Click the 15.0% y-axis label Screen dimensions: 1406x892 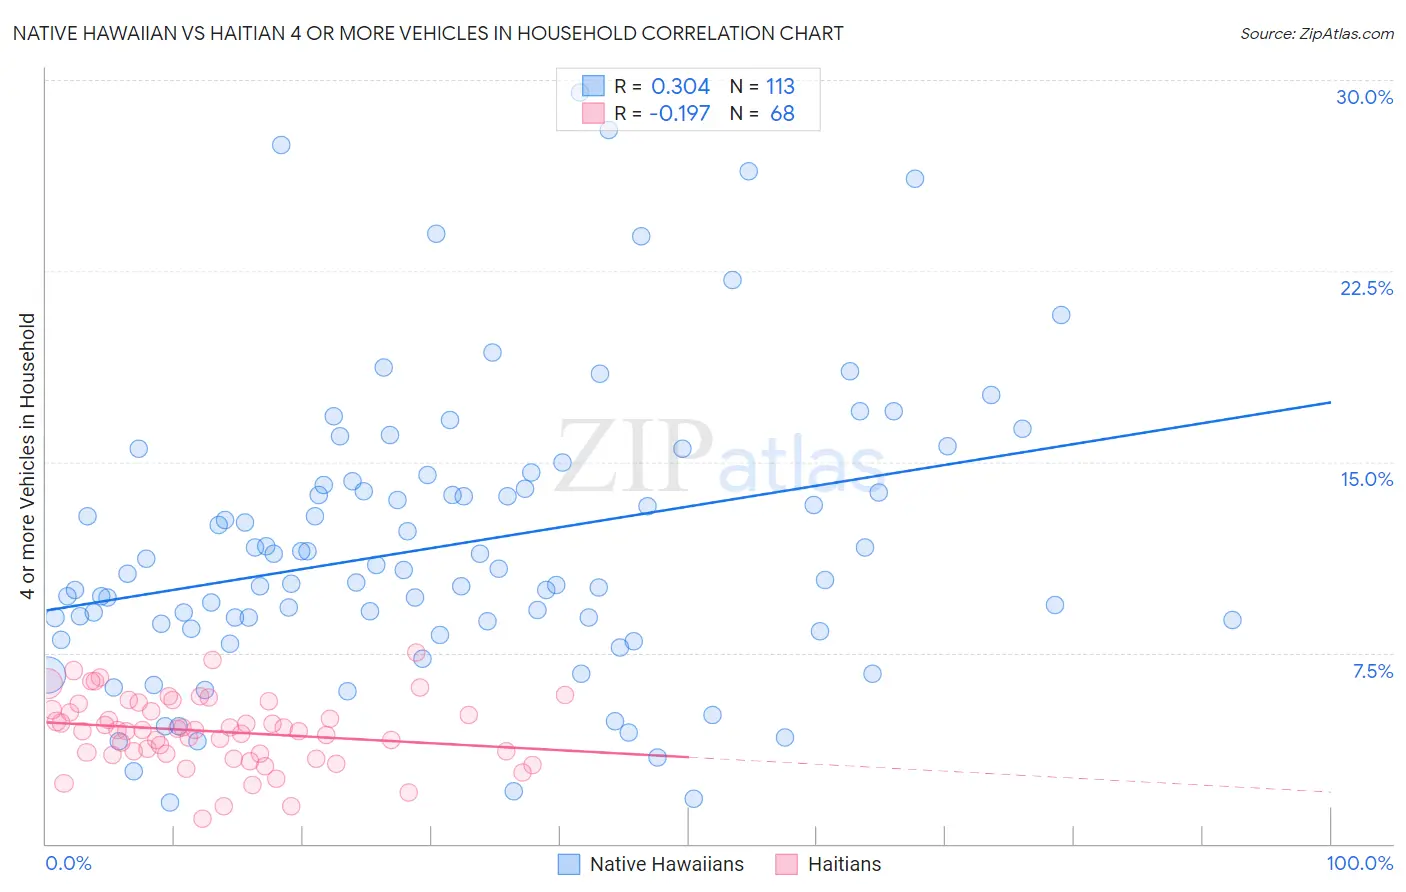[x=1366, y=479]
